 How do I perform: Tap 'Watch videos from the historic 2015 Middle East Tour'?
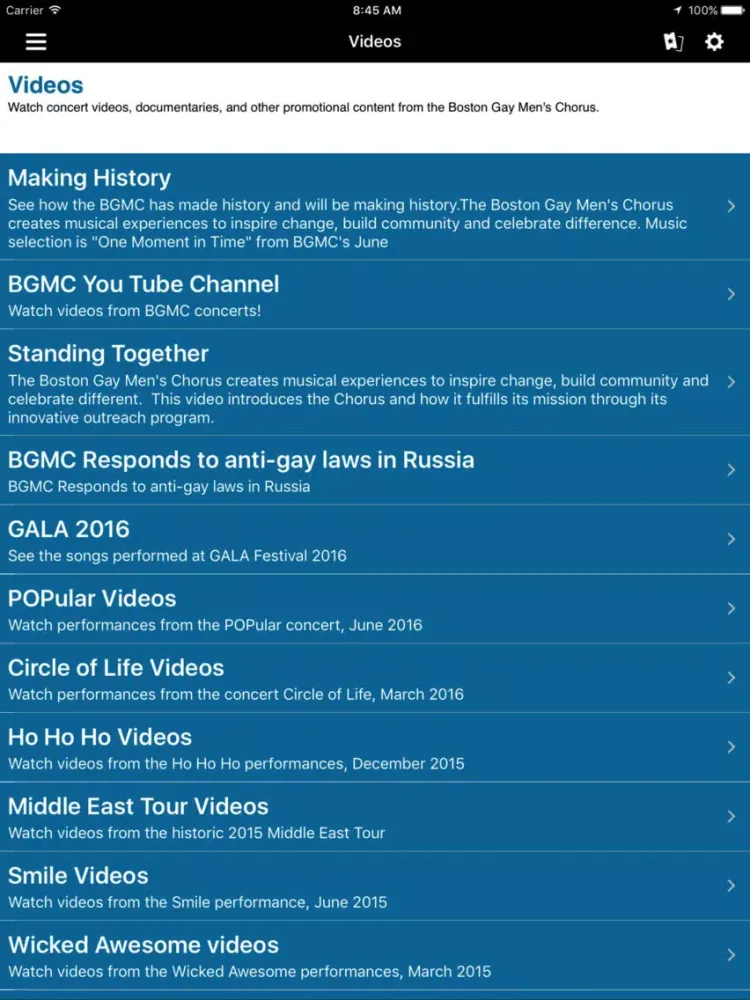point(196,833)
